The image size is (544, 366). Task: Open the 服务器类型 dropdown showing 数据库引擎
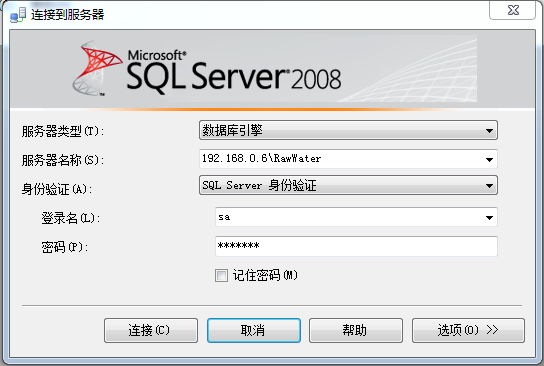point(348,130)
